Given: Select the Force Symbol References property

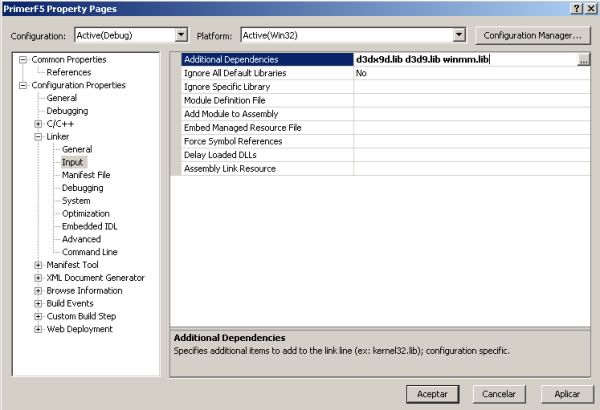Looking at the screenshot, I should tap(267, 141).
